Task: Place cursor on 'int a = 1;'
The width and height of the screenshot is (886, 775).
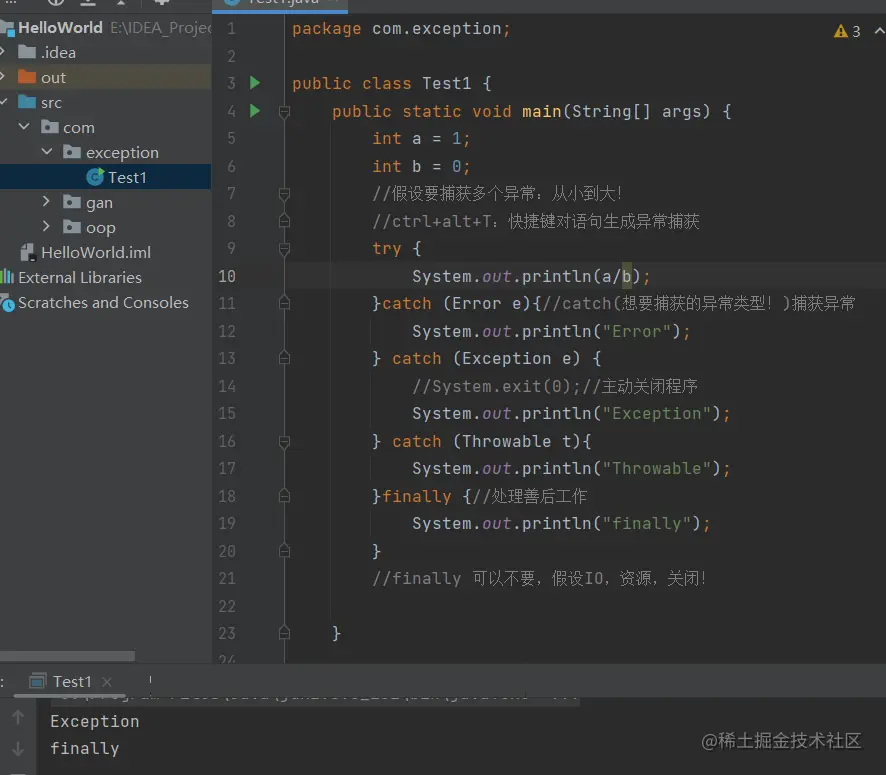Action: (x=421, y=138)
